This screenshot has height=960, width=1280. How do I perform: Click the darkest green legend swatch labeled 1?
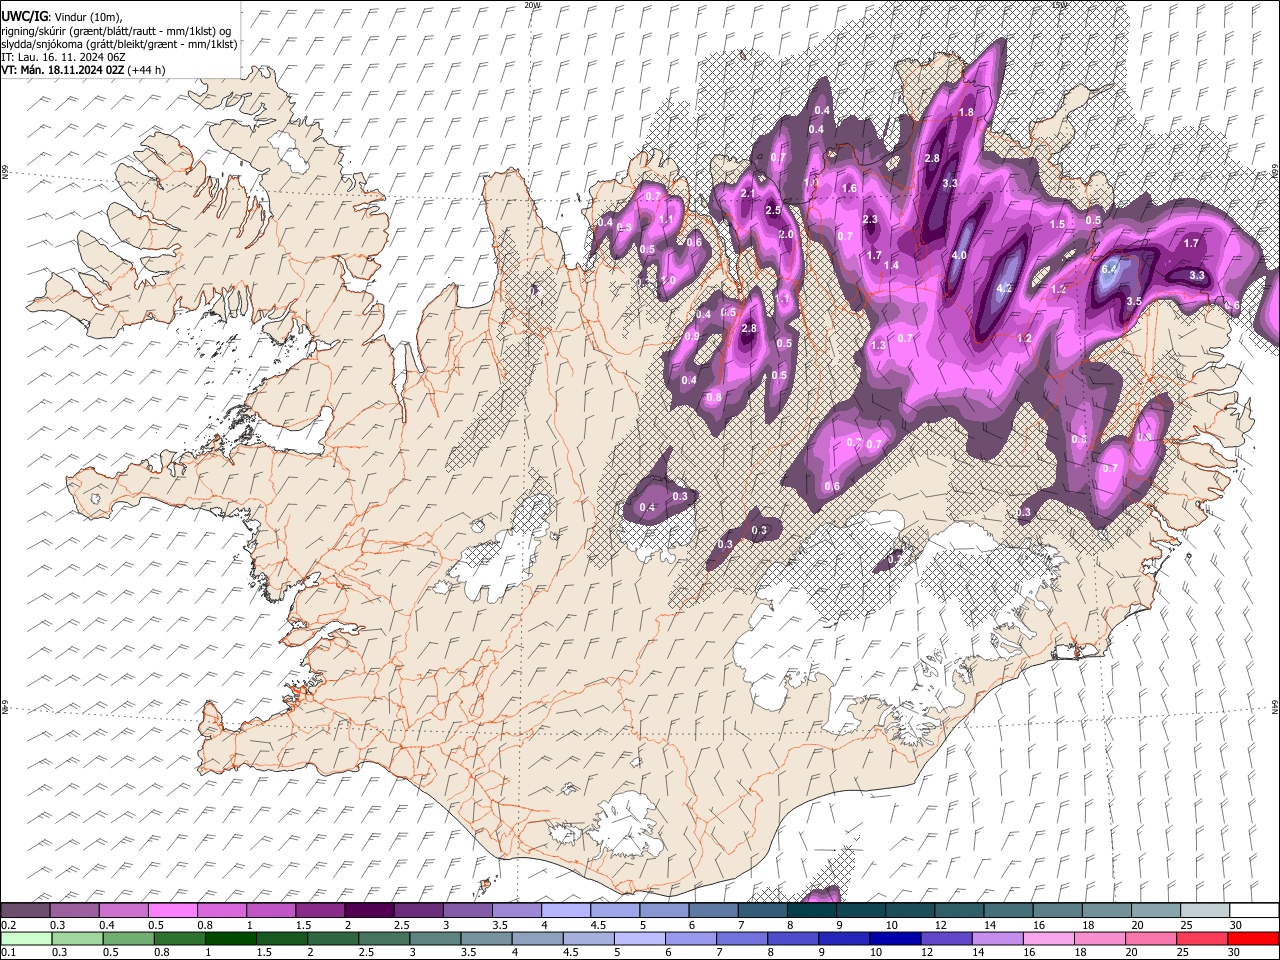click(x=230, y=938)
